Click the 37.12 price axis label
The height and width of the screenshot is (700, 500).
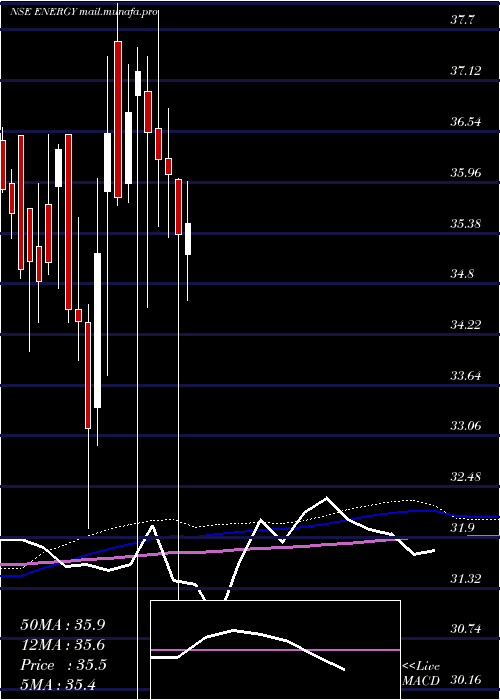click(x=465, y=70)
